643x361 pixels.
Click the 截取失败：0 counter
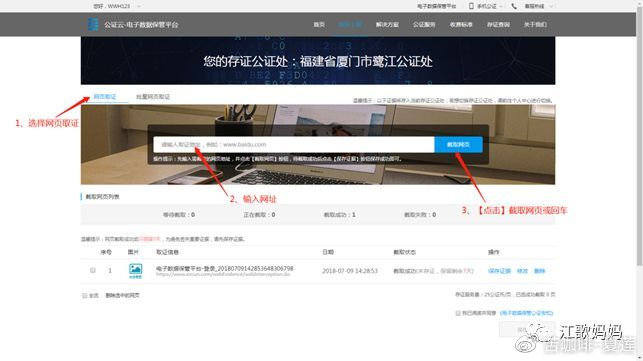coord(420,215)
